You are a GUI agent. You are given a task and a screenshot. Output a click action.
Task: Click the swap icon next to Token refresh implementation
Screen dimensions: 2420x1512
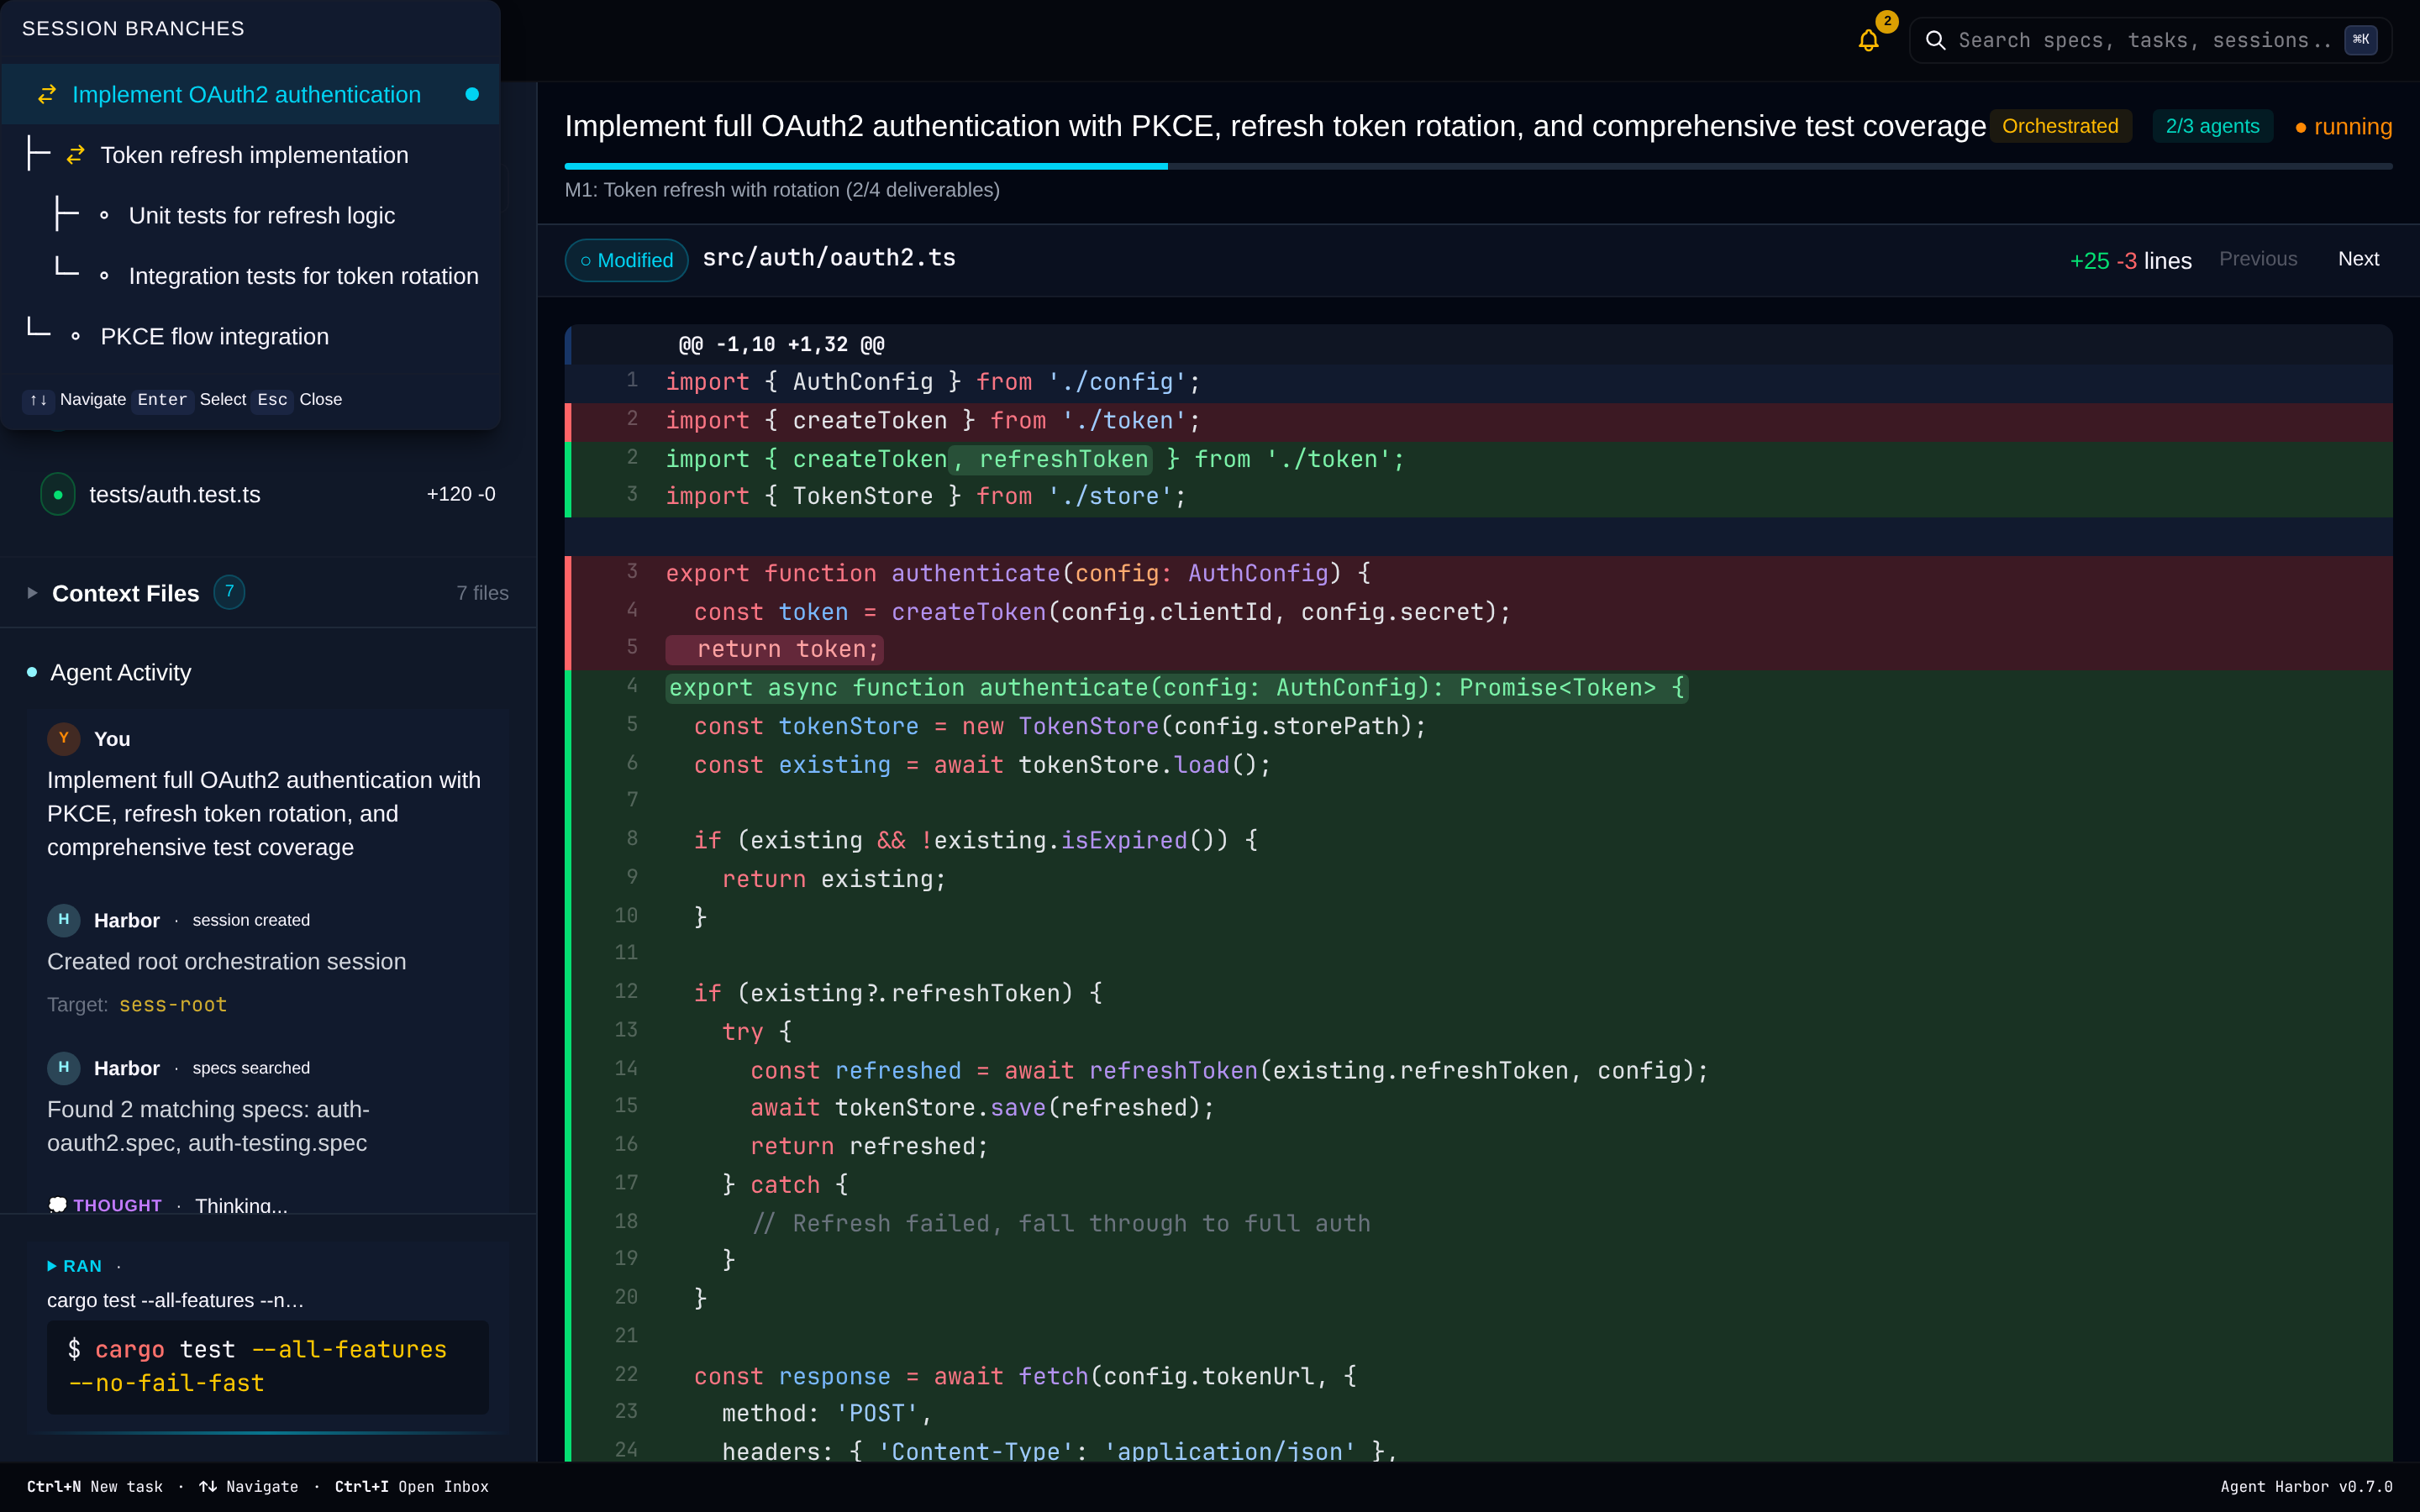[75, 155]
